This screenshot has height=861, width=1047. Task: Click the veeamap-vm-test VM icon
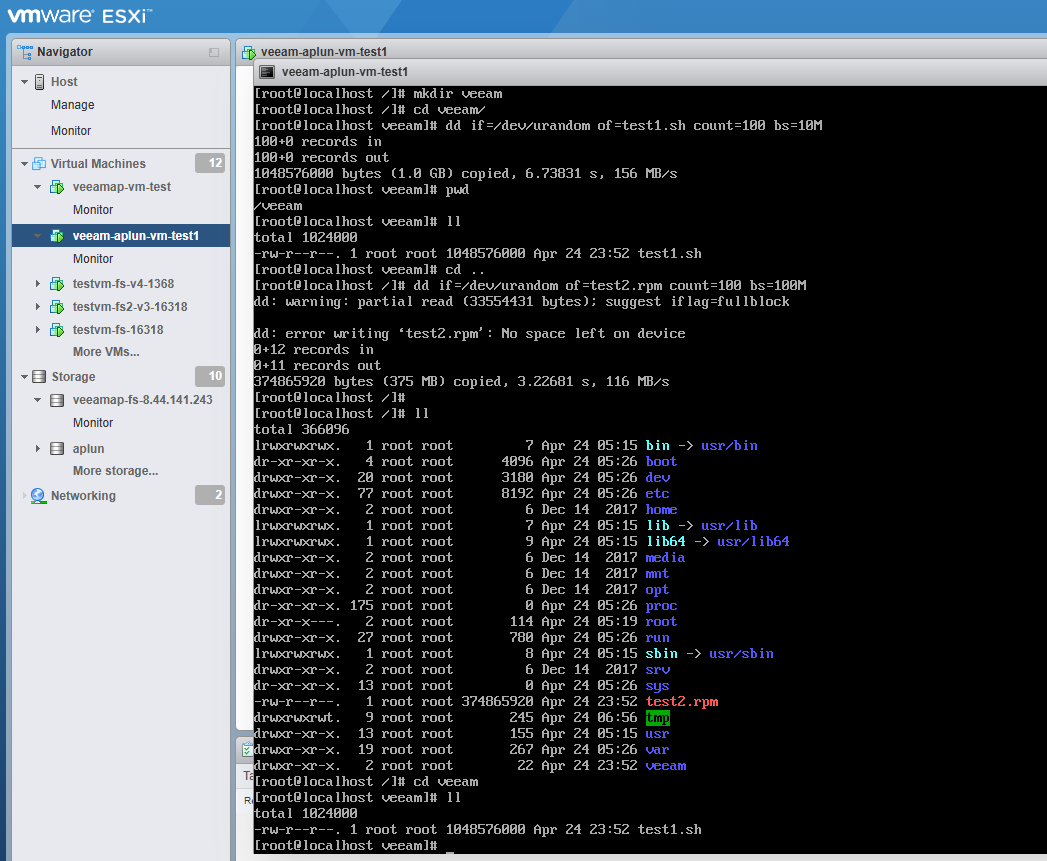pyautogui.click(x=57, y=187)
